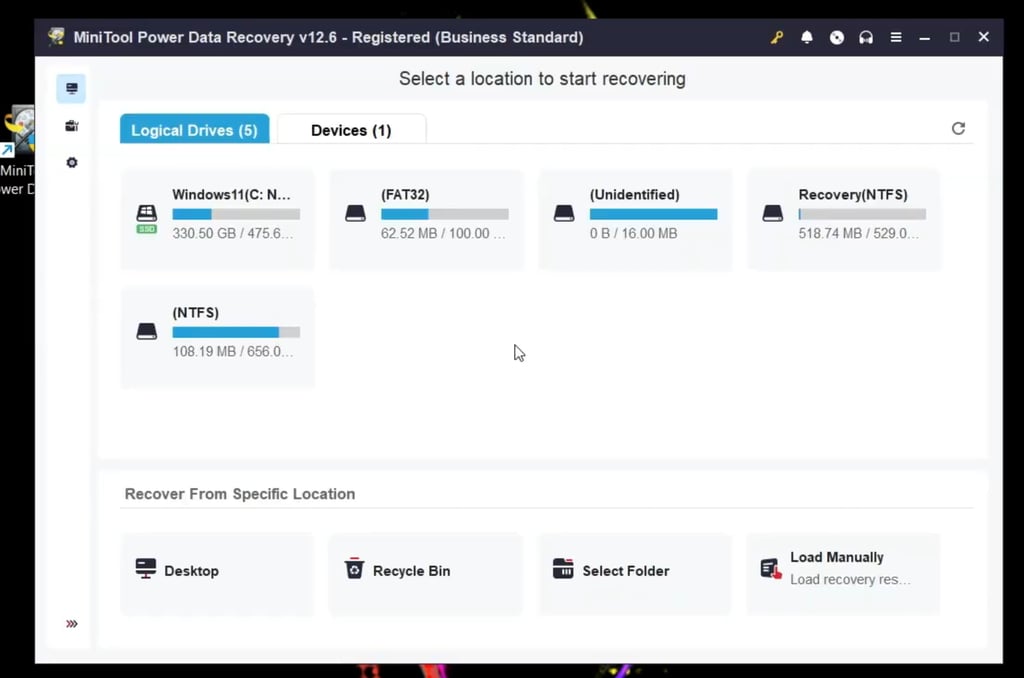The height and width of the screenshot is (678, 1024).
Task: Click Windows11 drive usage bar
Action: pos(236,214)
